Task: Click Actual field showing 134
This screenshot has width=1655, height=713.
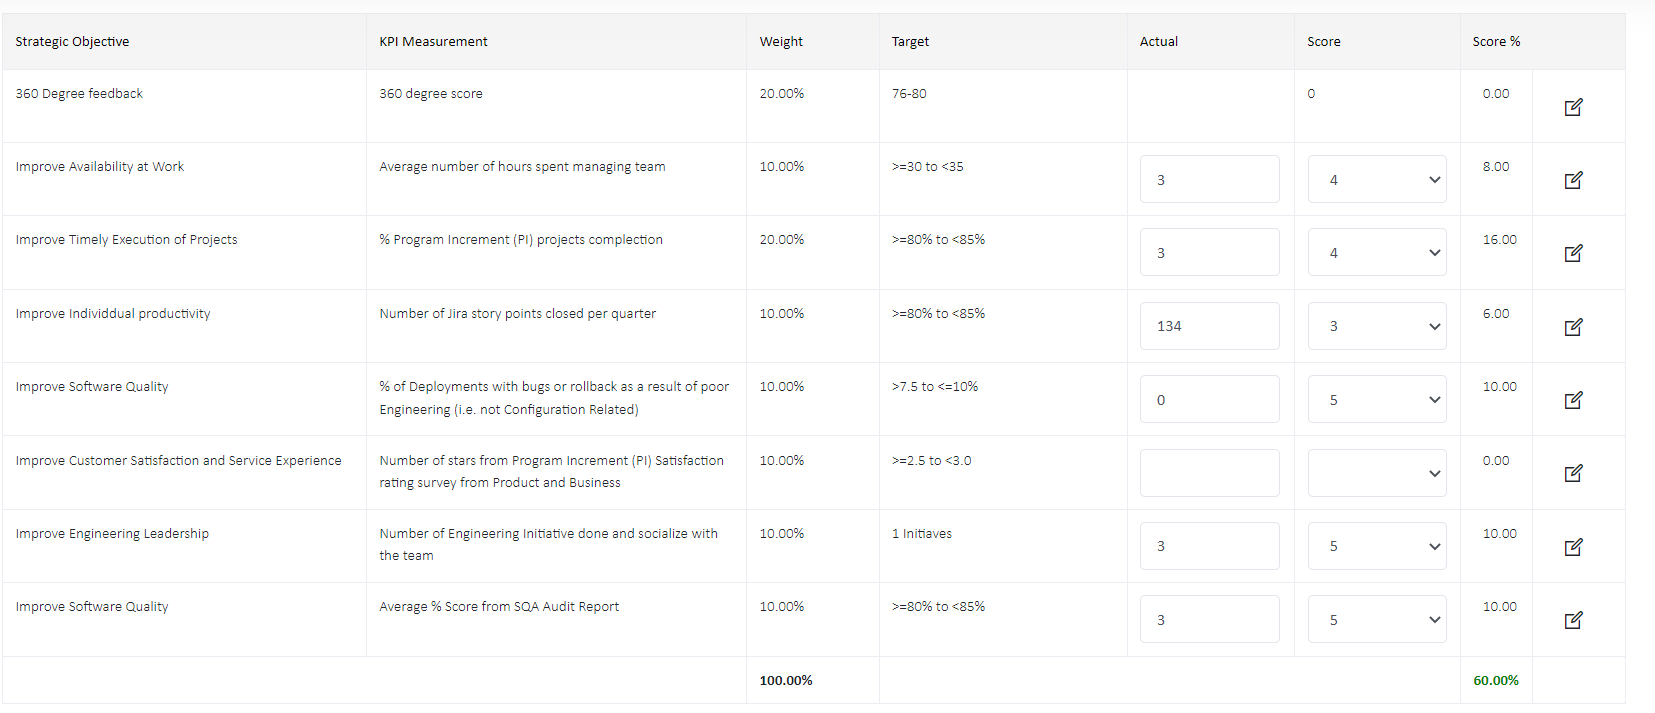Action: [x=1209, y=326]
